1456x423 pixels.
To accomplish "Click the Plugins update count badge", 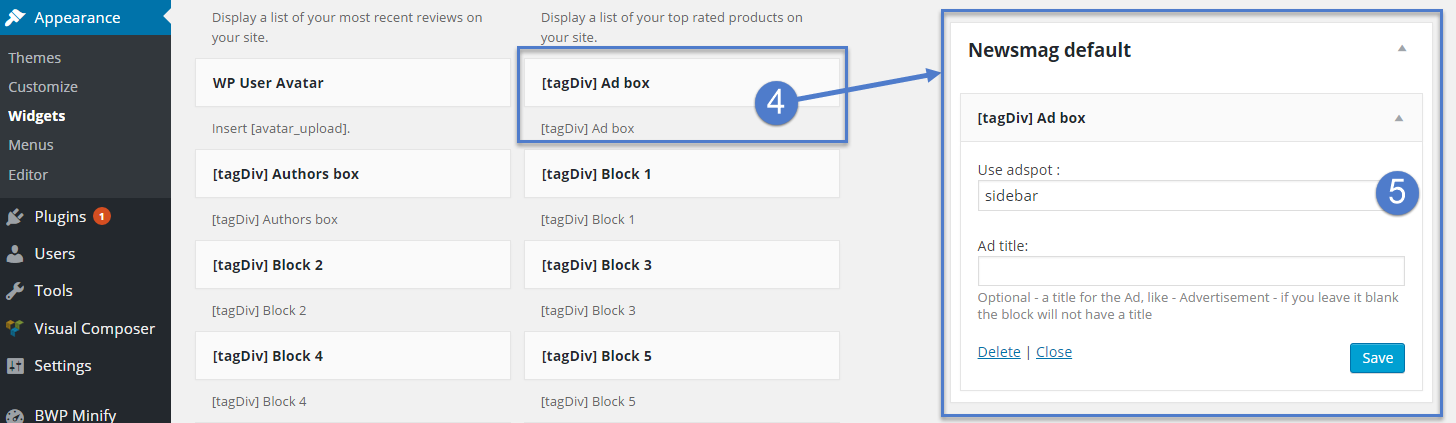I will point(102,216).
